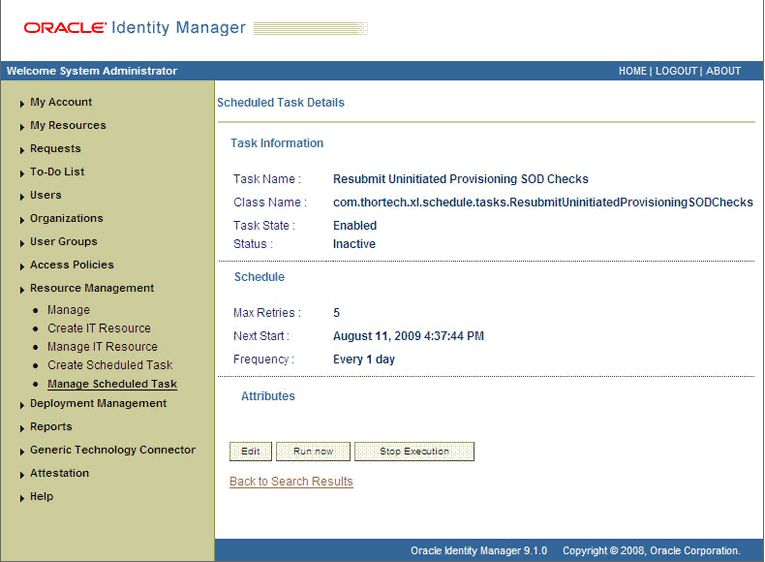Click Next Start 'August 11, 2009 4:37:44 PM'
Screen dimensions: 765x562
pos(408,336)
